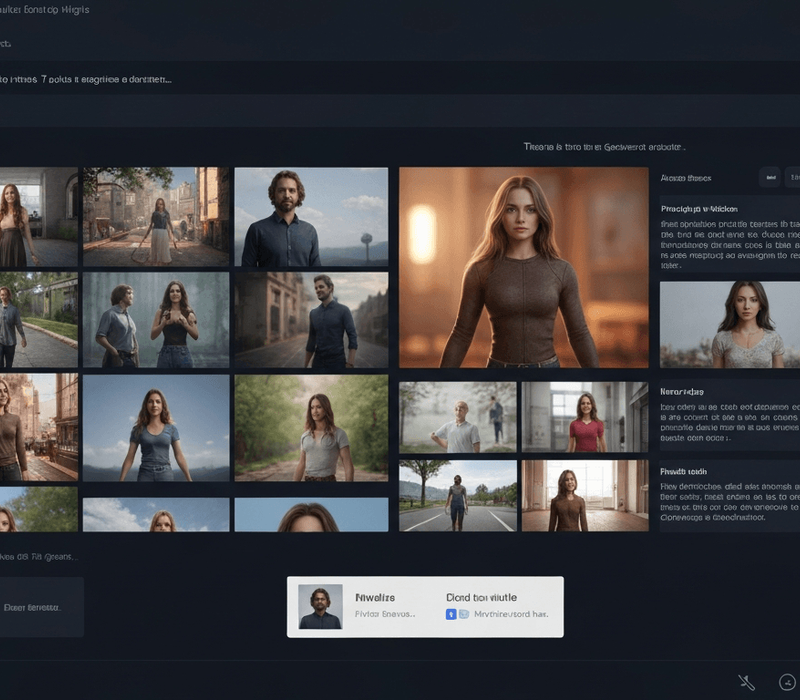
Task: Click the blue square icon in the white popup
Action: 451,614
